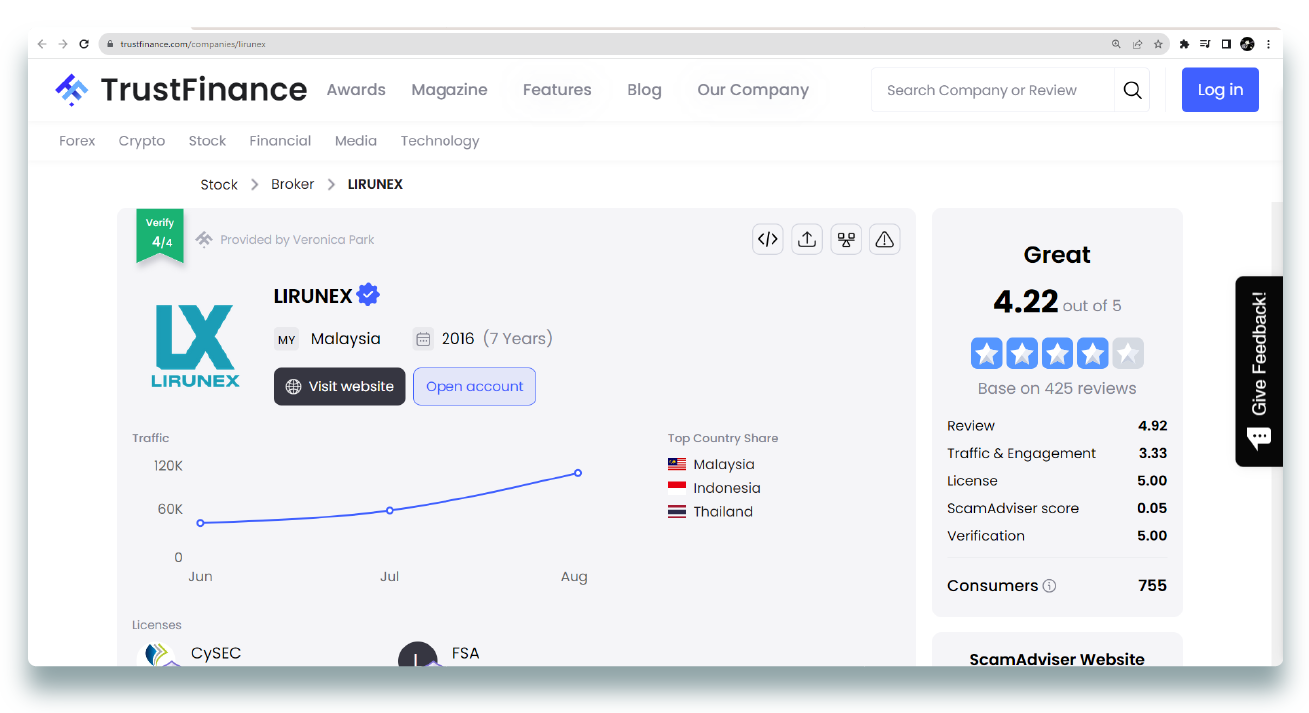
Task: Open the Chrome three-dot menu
Action: pyautogui.click(x=1268, y=44)
